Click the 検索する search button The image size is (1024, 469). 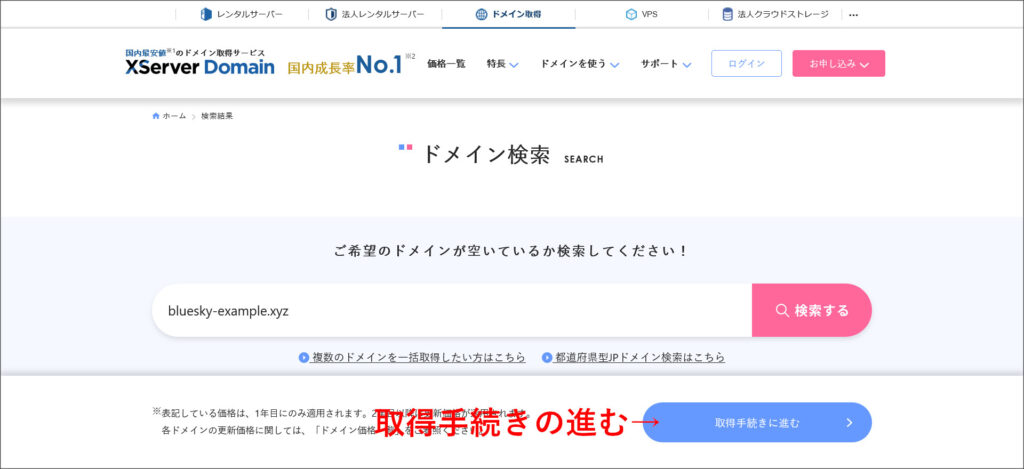pos(812,310)
